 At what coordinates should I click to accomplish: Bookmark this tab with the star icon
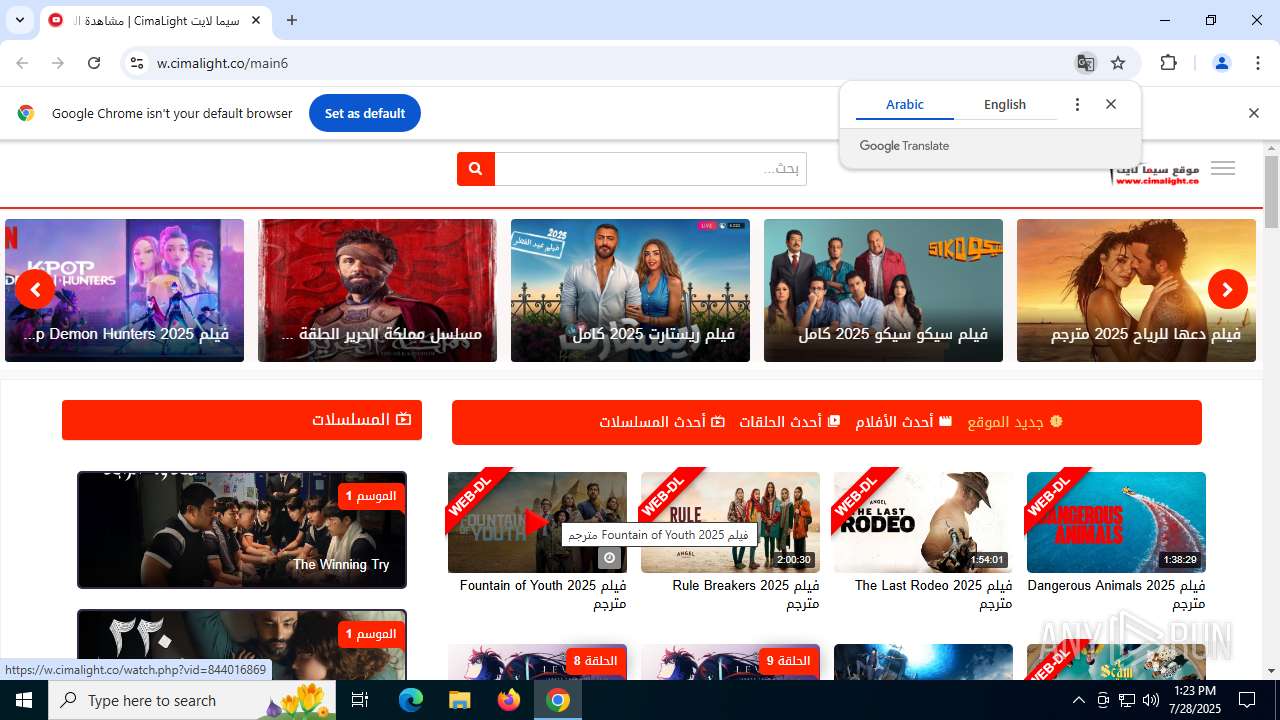pyautogui.click(x=1118, y=63)
